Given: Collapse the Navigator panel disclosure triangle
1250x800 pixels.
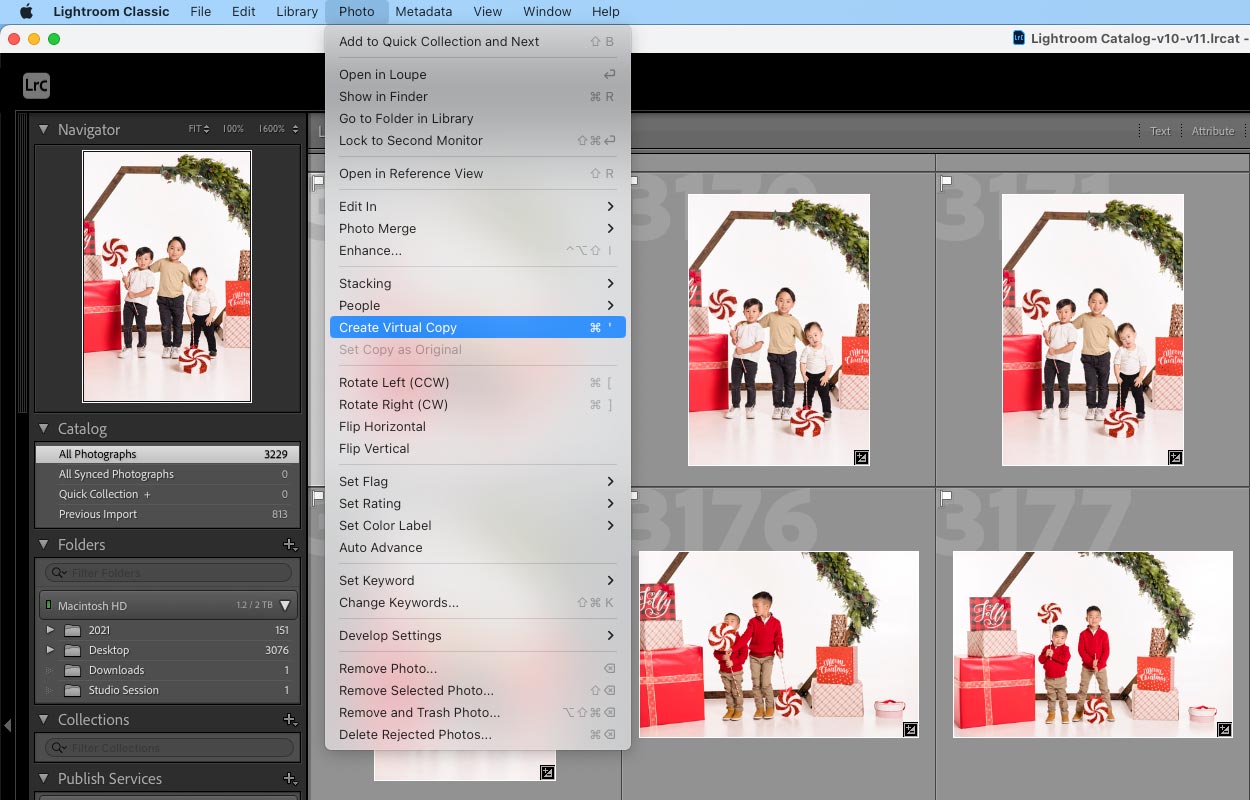Looking at the screenshot, I should point(43,129).
